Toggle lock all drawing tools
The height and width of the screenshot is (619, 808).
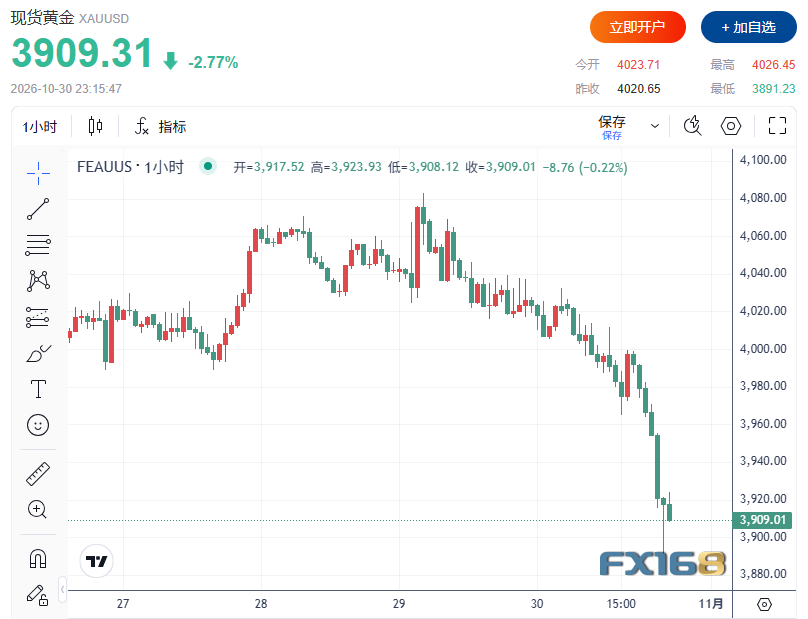click(37, 595)
